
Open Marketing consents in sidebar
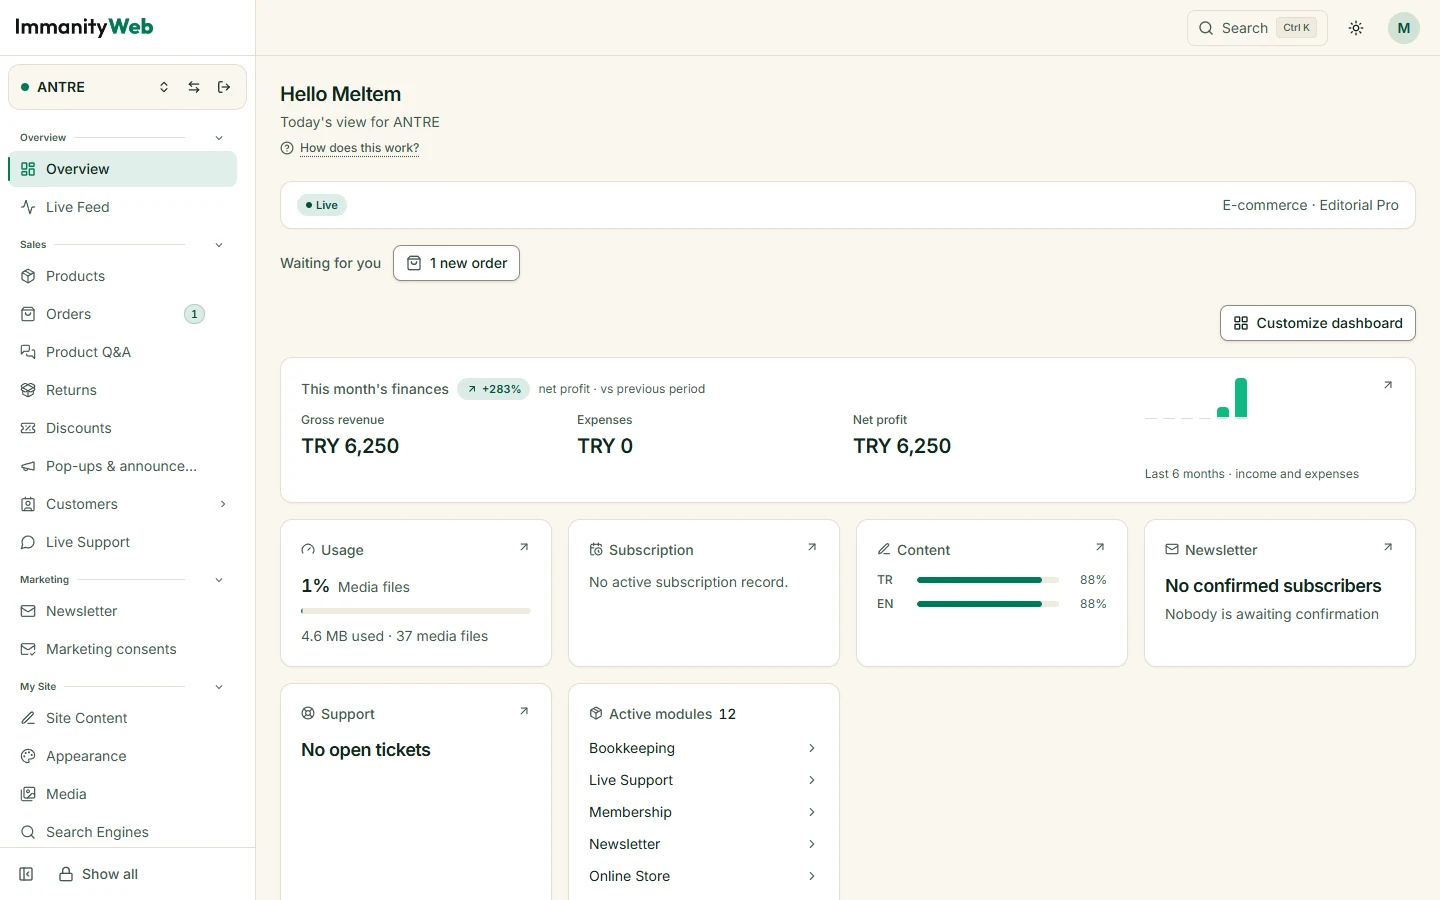(x=122, y=649)
